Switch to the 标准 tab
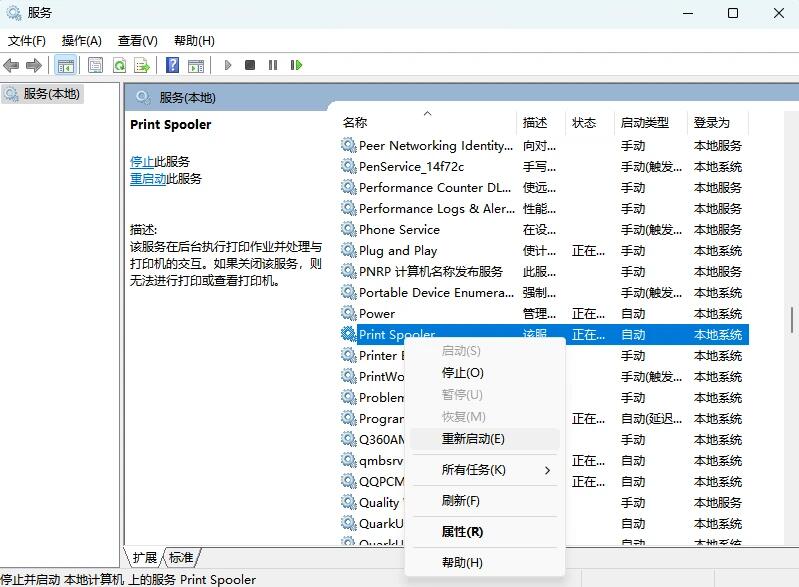 (181, 558)
